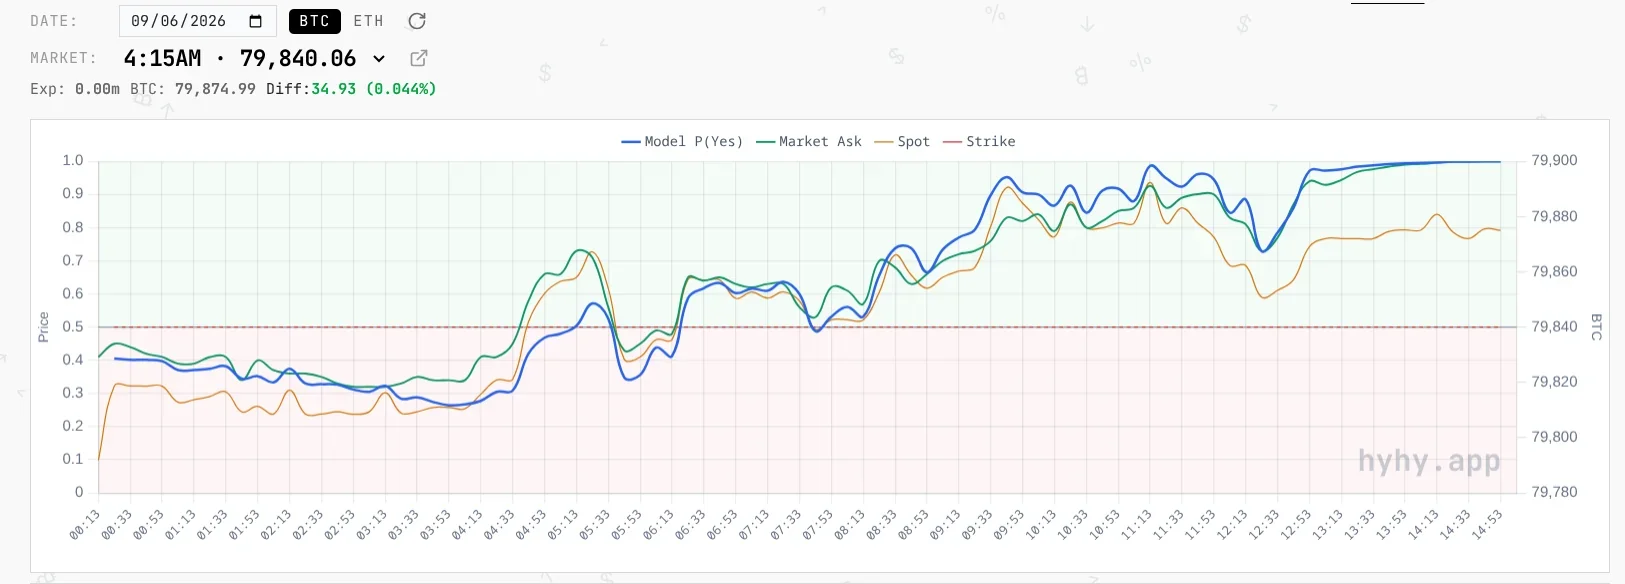Open the calendar picker icon

[x=255, y=21]
